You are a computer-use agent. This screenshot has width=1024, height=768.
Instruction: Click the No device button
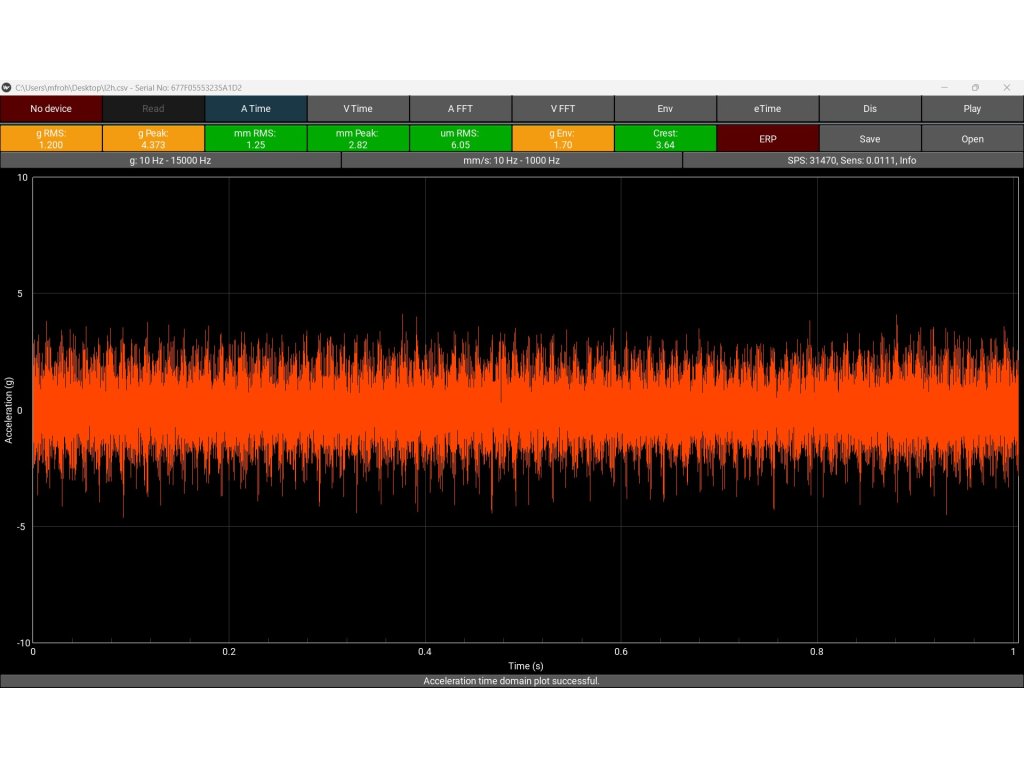(x=51, y=108)
